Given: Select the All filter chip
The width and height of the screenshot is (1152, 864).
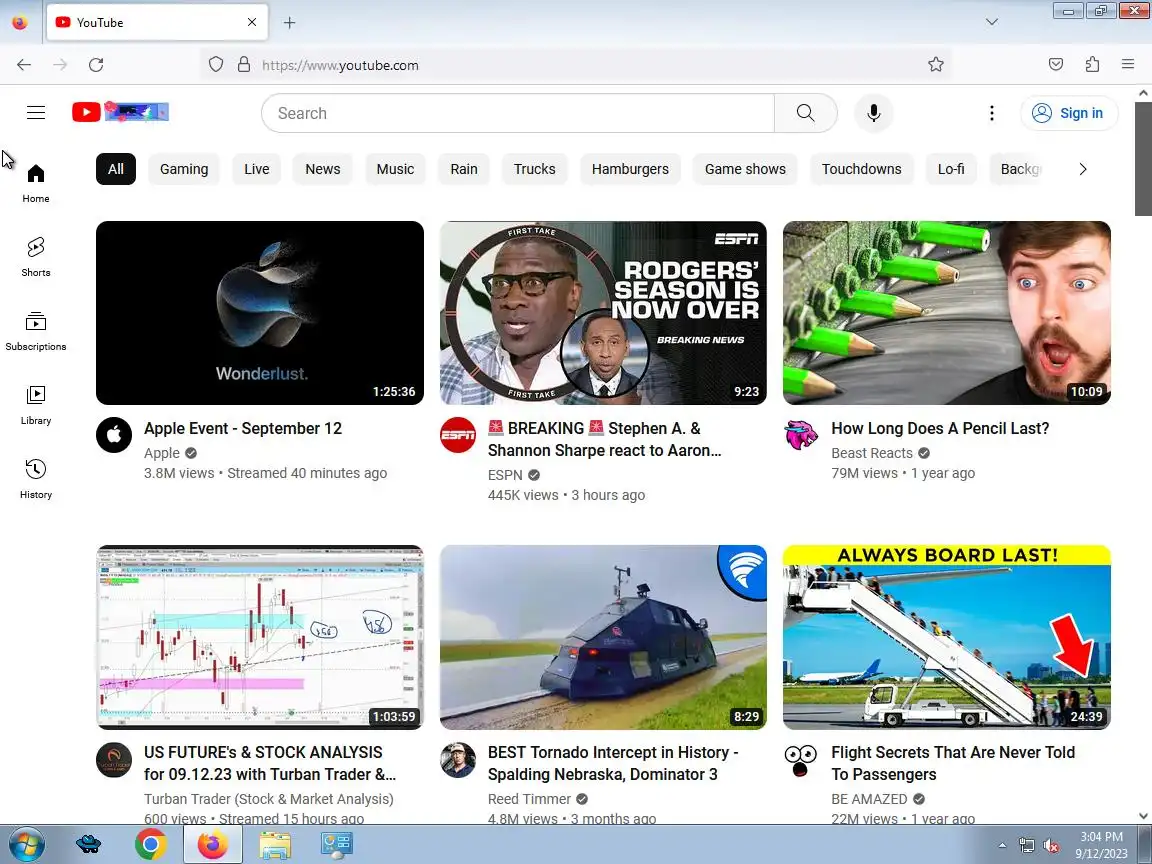Looking at the screenshot, I should coord(116,169).
